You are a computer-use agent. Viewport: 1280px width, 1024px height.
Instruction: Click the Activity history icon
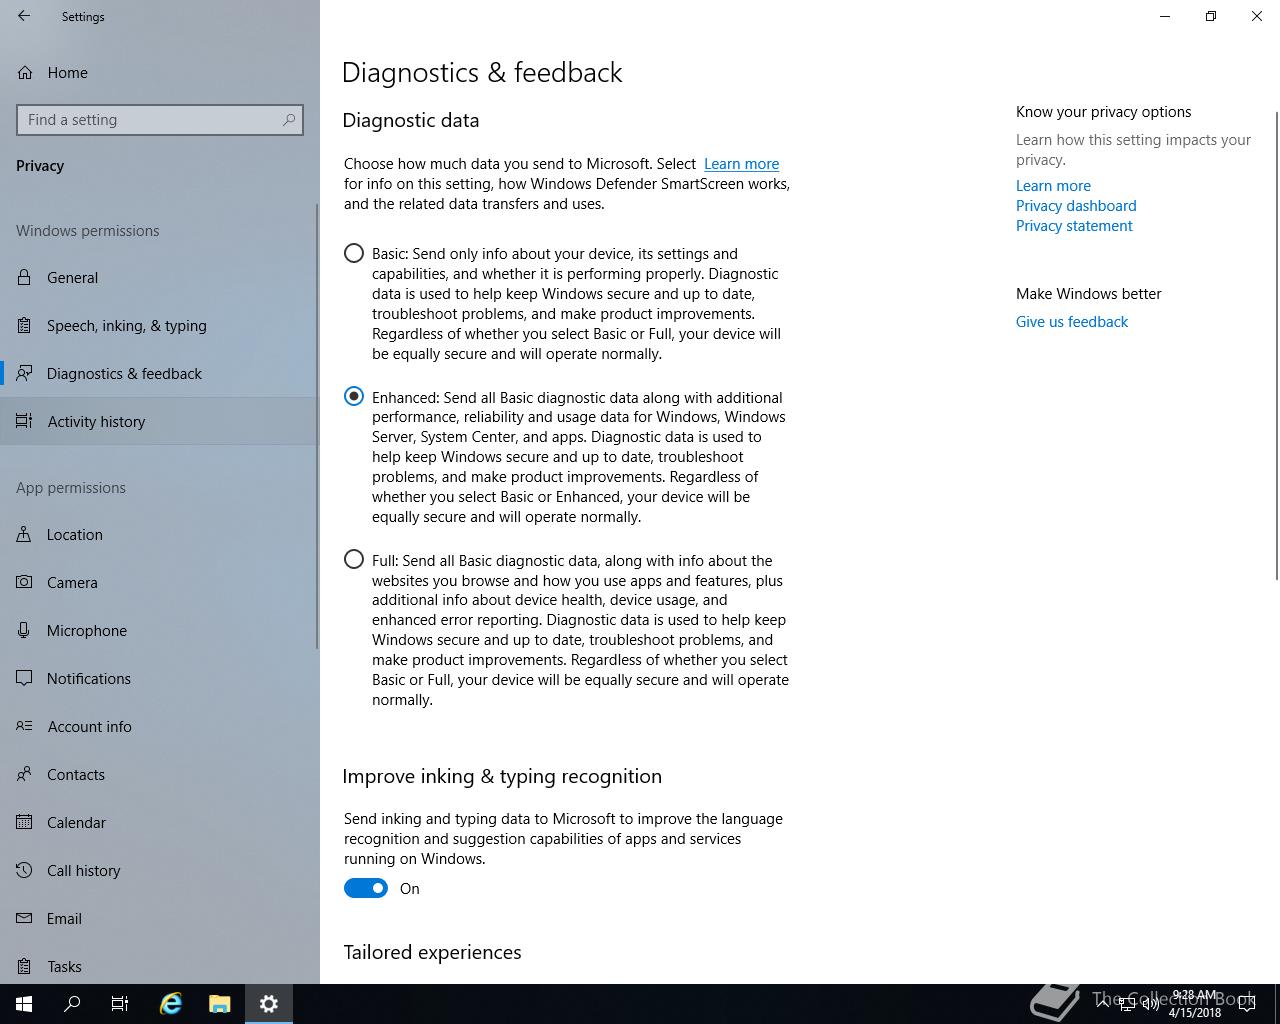[x=24, y=421]
